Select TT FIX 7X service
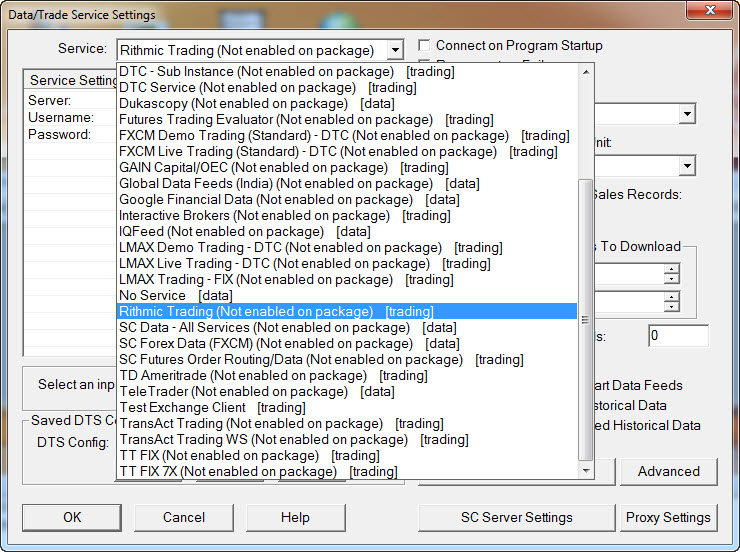 coord(346,472)
